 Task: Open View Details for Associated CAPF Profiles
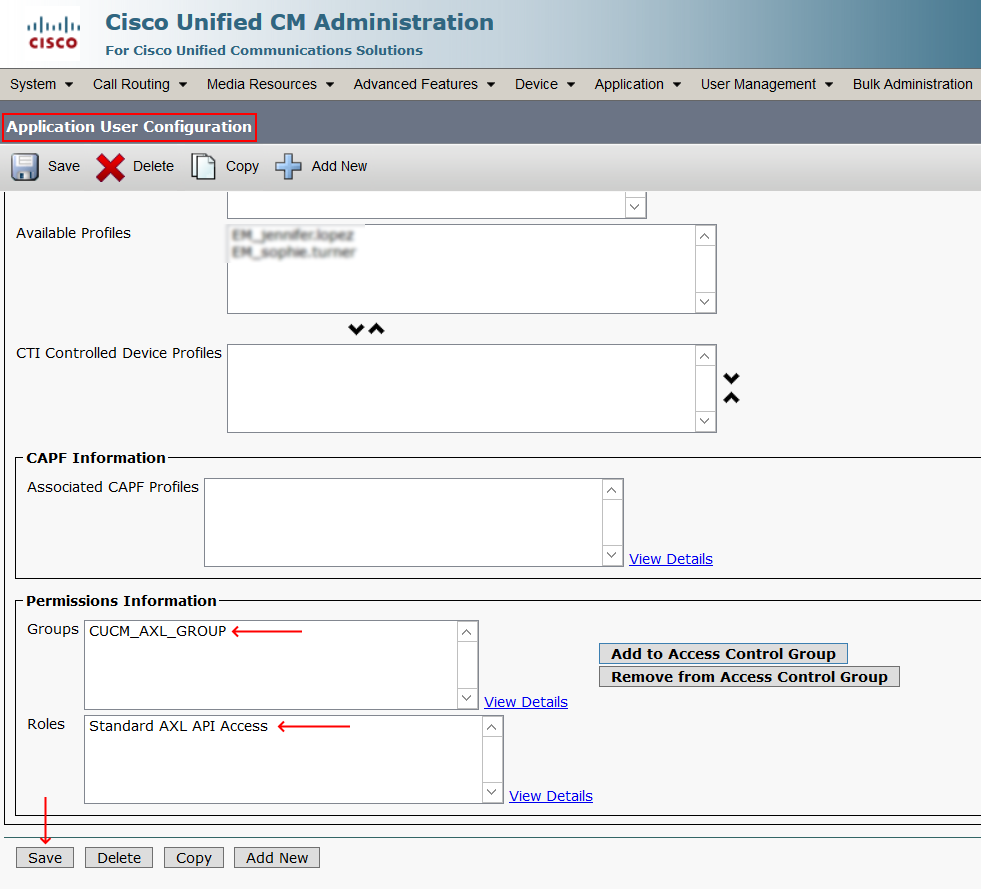670,559
